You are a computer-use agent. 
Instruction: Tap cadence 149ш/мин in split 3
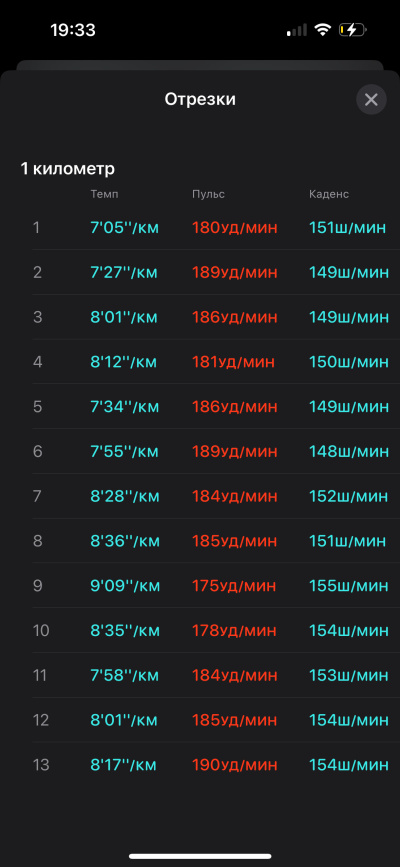(349, 317)
